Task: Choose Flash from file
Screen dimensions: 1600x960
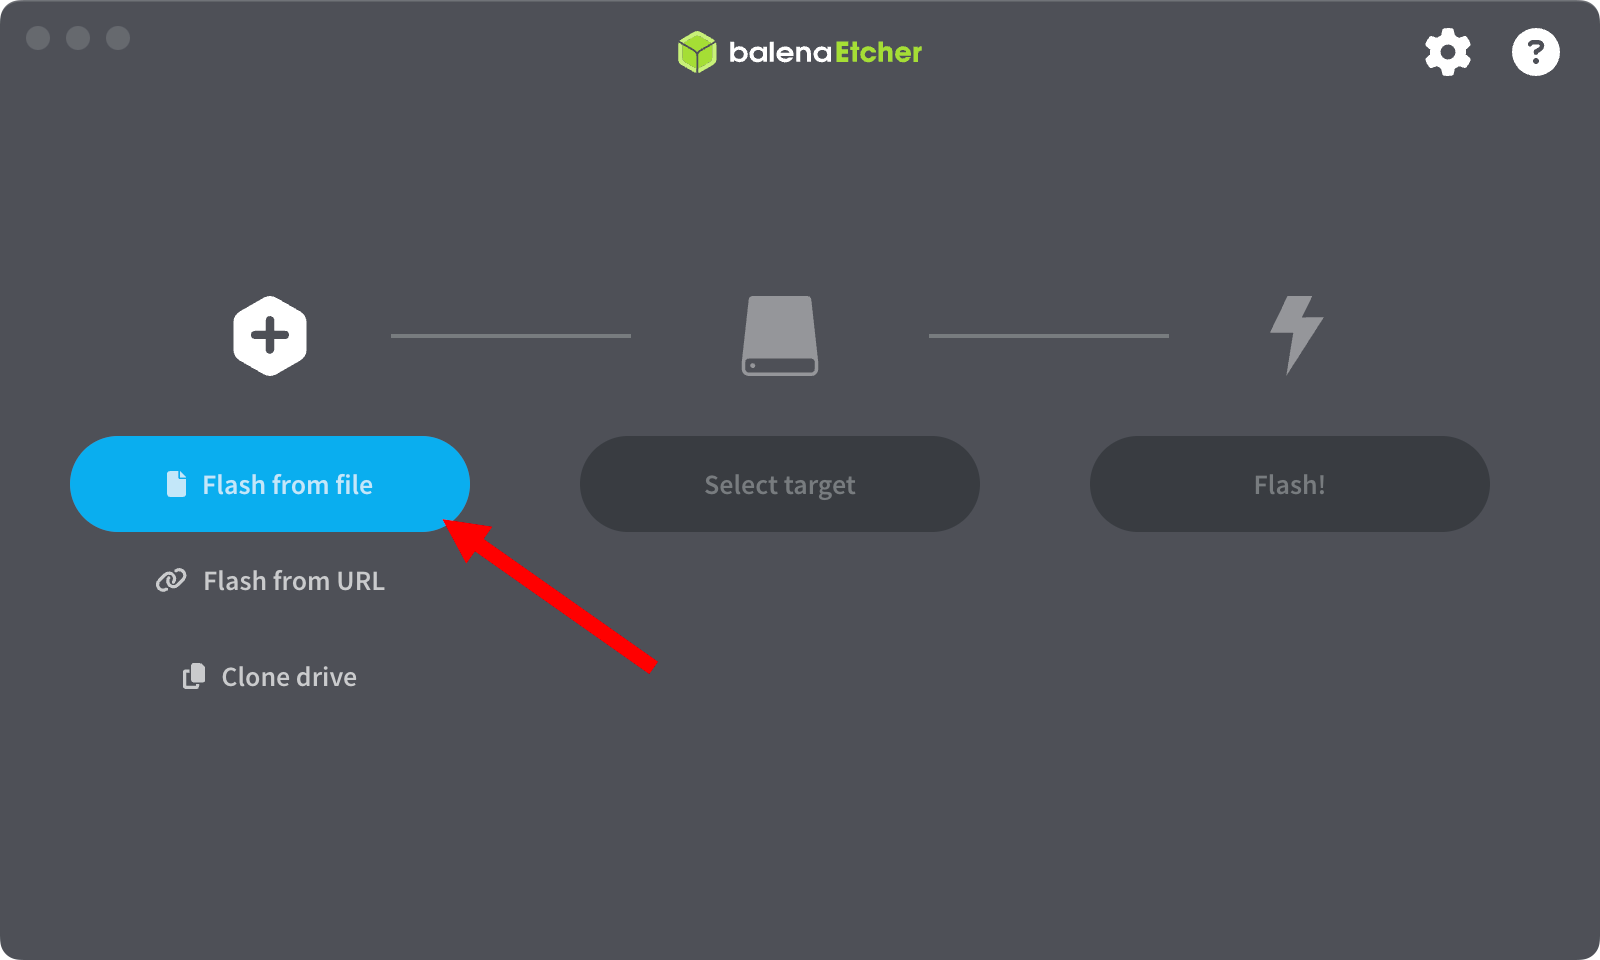Action: (x=270, y=484)
